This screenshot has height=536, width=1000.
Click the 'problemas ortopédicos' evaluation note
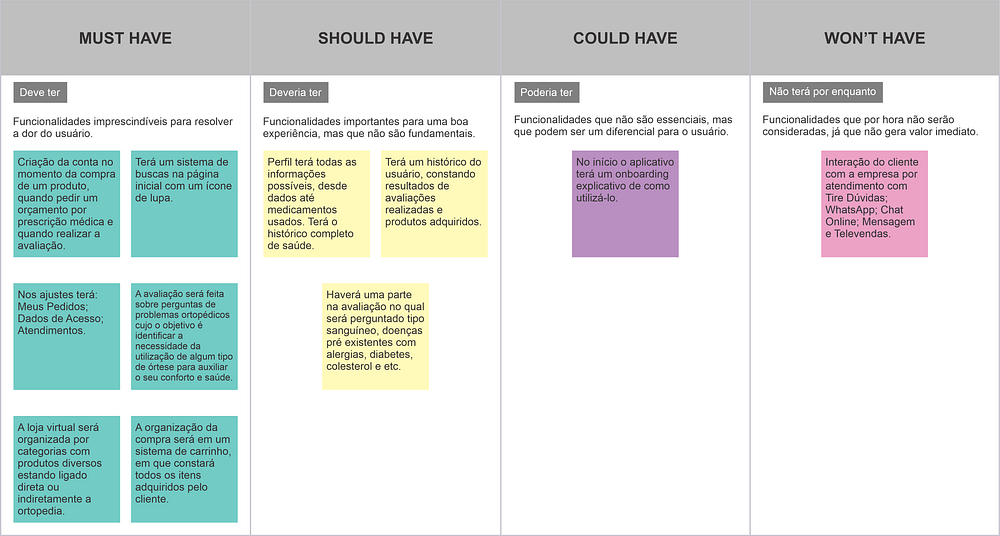pyautogui.click(x=184, y=336)
